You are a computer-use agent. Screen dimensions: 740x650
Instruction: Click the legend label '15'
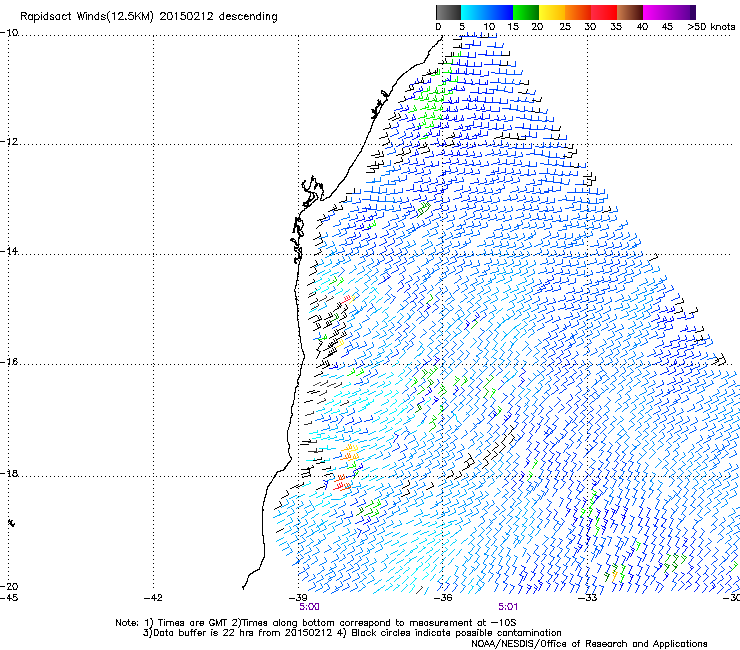513,27
